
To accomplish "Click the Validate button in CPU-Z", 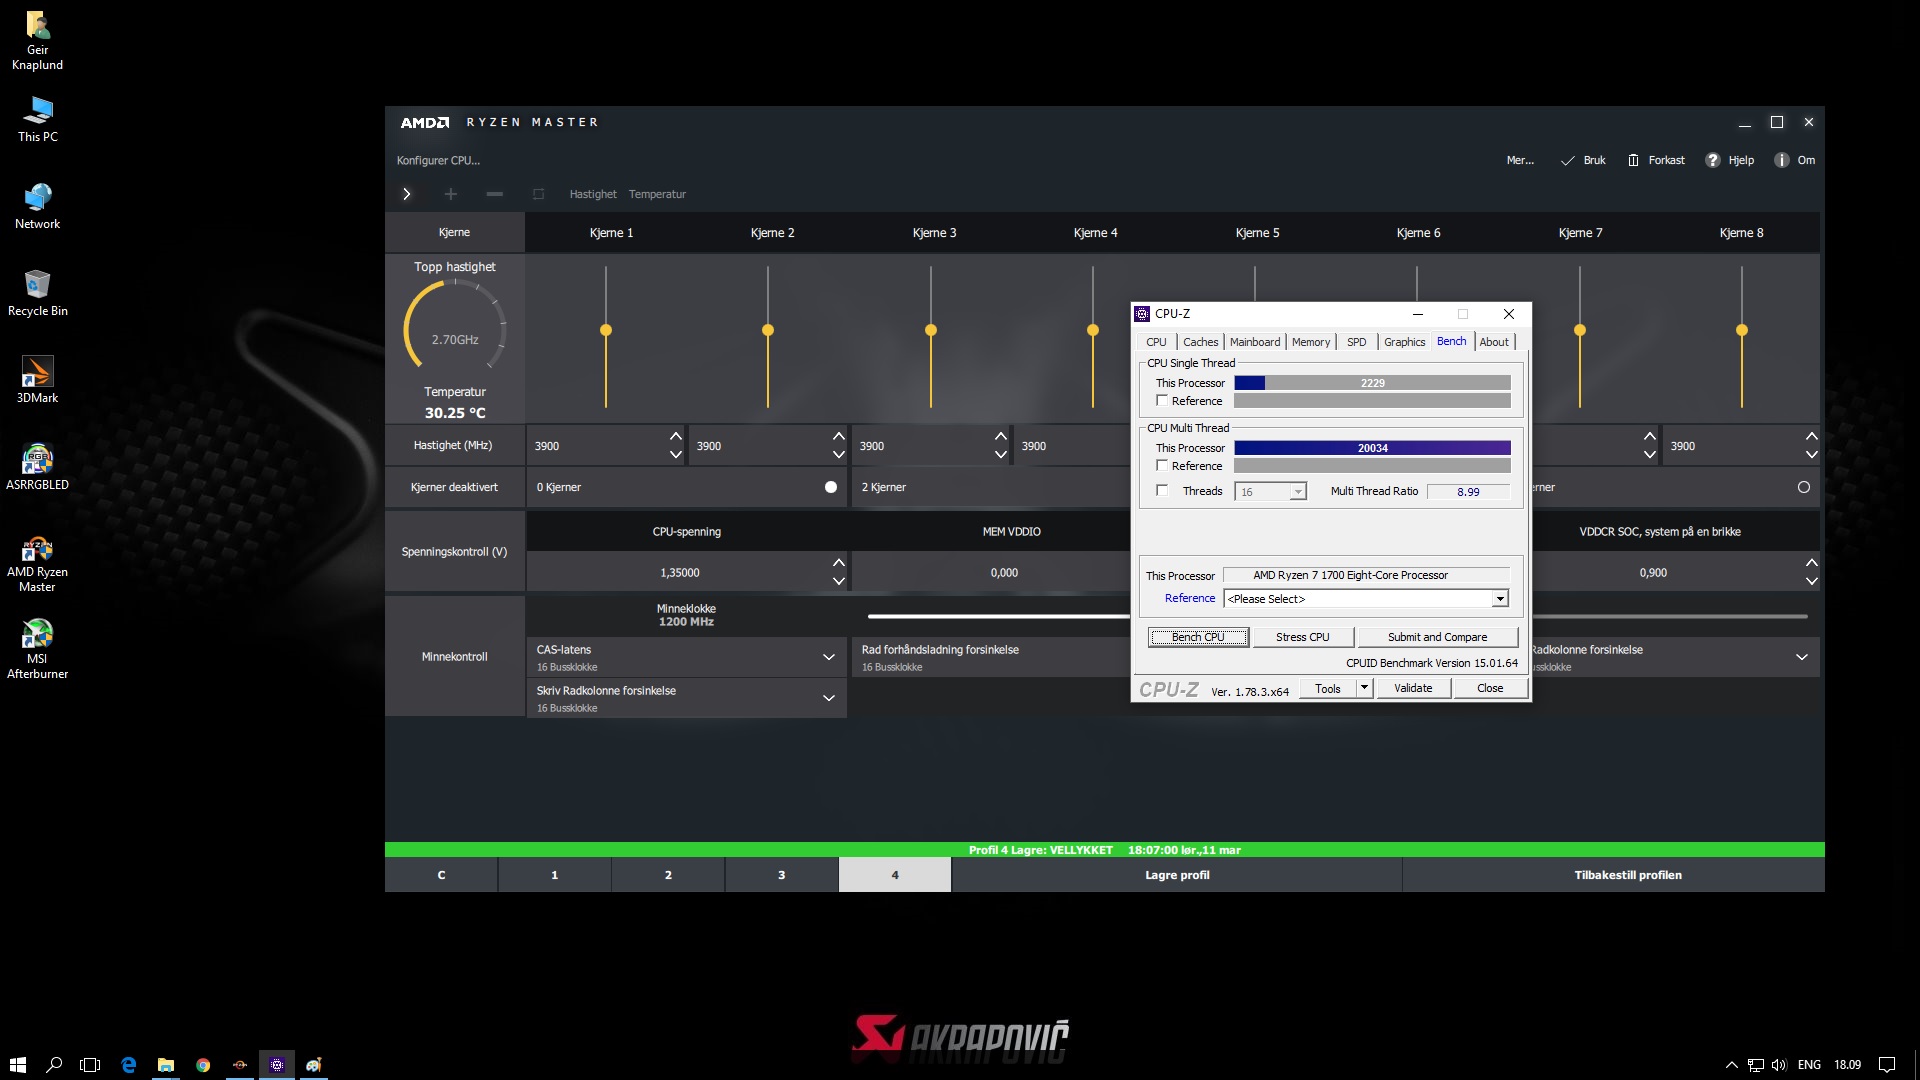I will click(1413, 688).
